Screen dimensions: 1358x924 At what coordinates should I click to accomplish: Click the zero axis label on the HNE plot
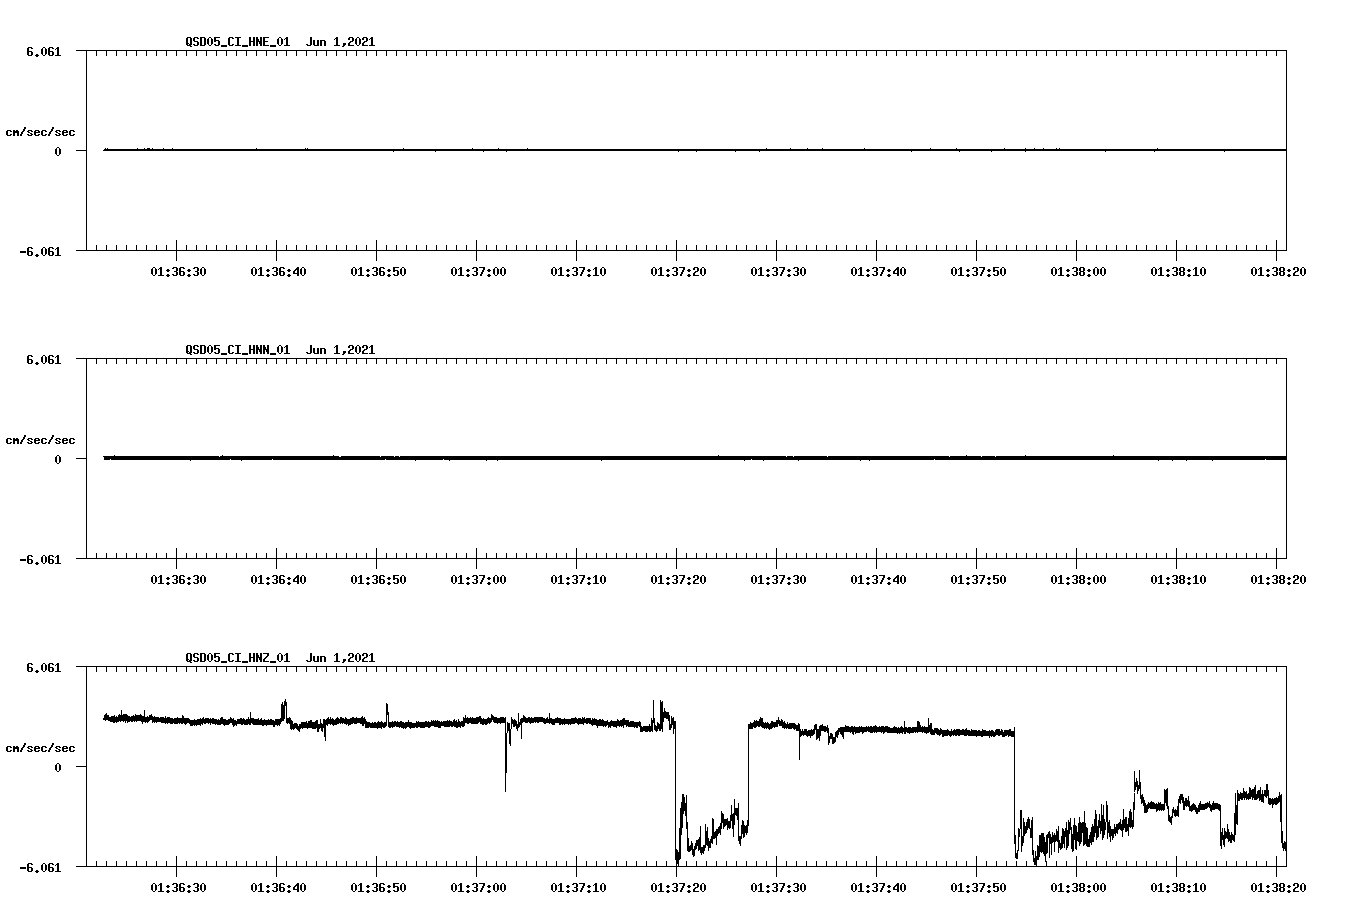coord(58,151)
